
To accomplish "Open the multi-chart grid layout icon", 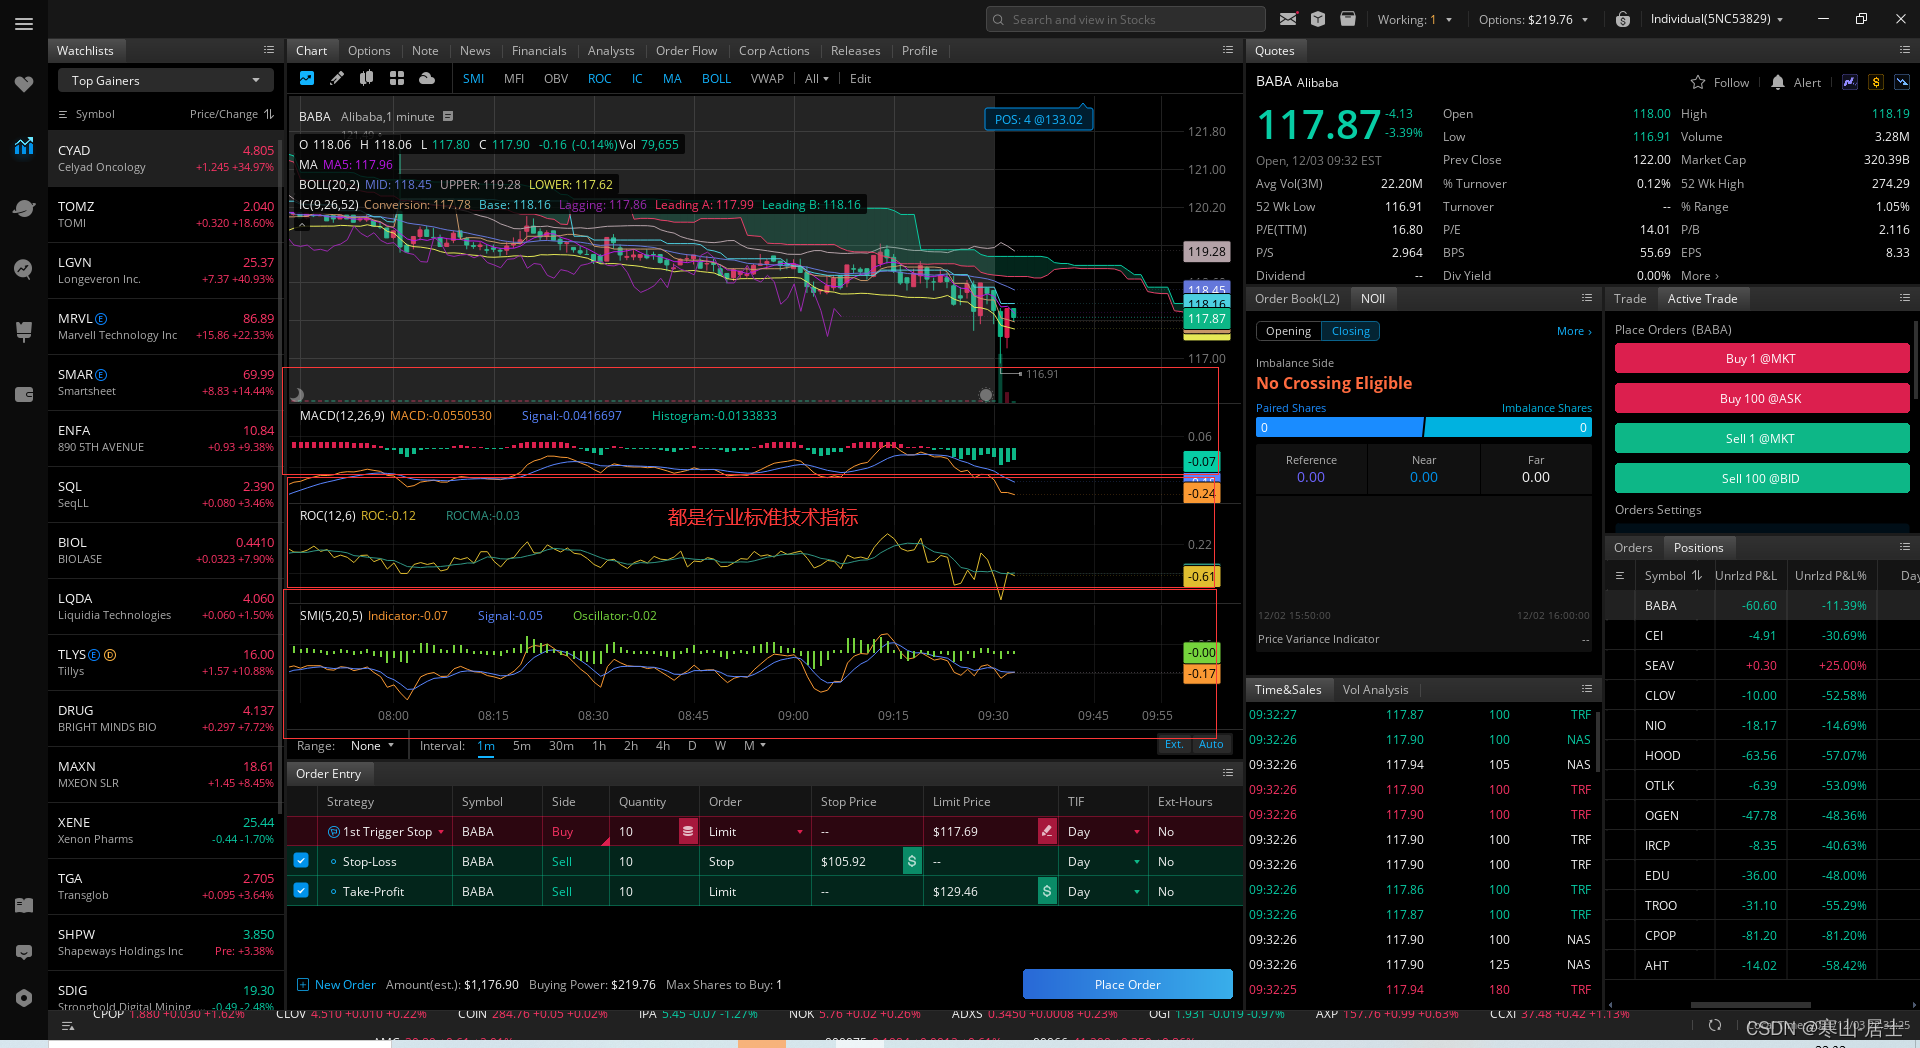I will tap(397, 78).
